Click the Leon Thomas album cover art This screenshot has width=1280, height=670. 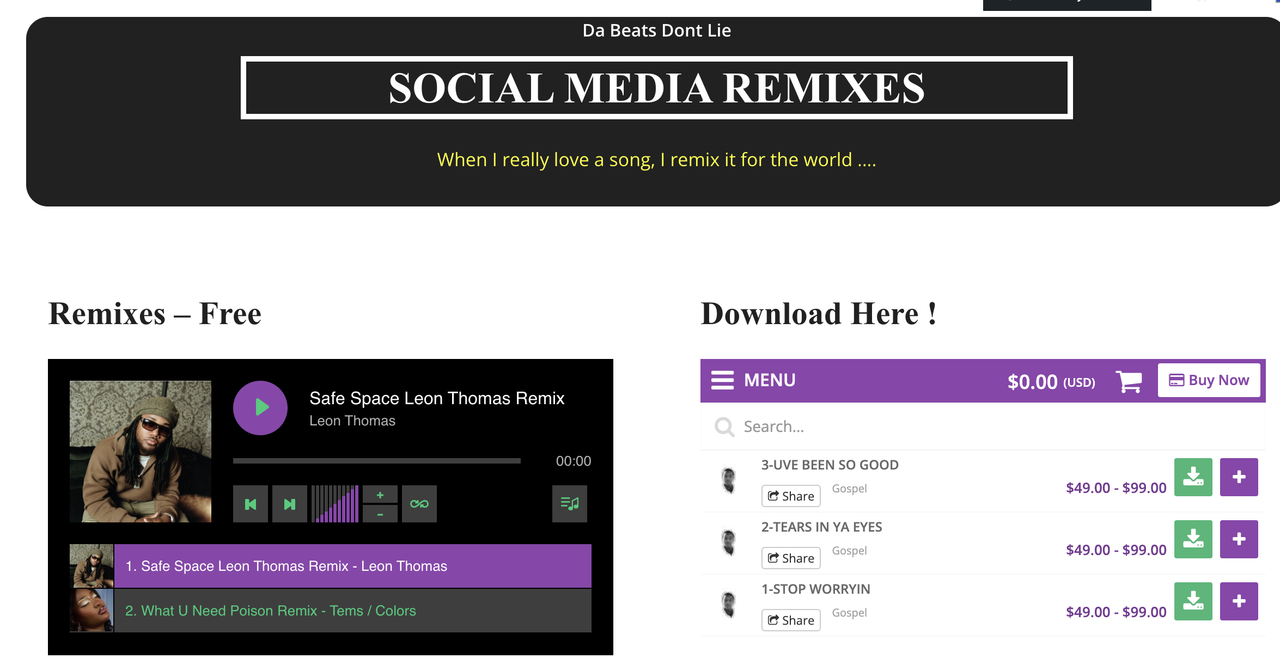pos(140,451)
